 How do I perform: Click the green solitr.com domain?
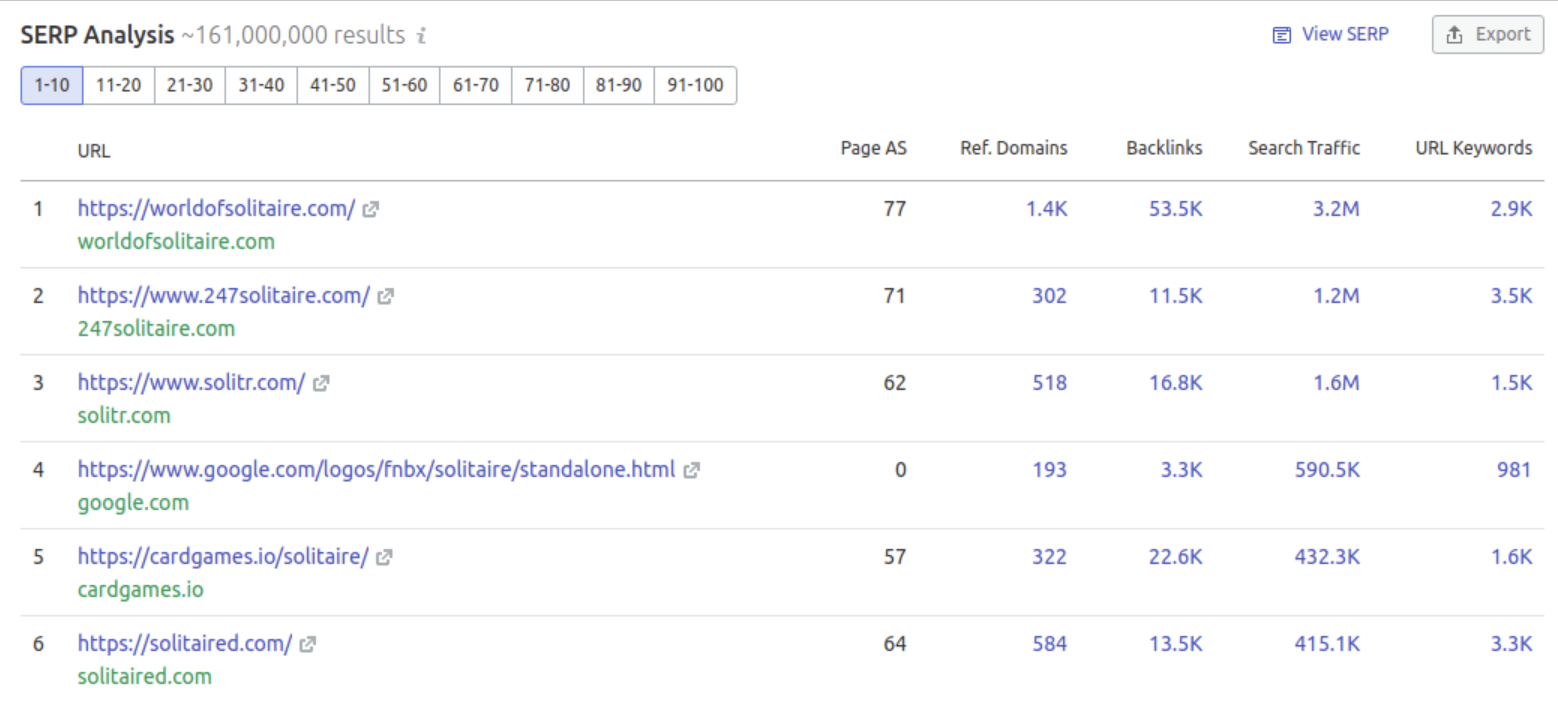[x=124, y=416]
